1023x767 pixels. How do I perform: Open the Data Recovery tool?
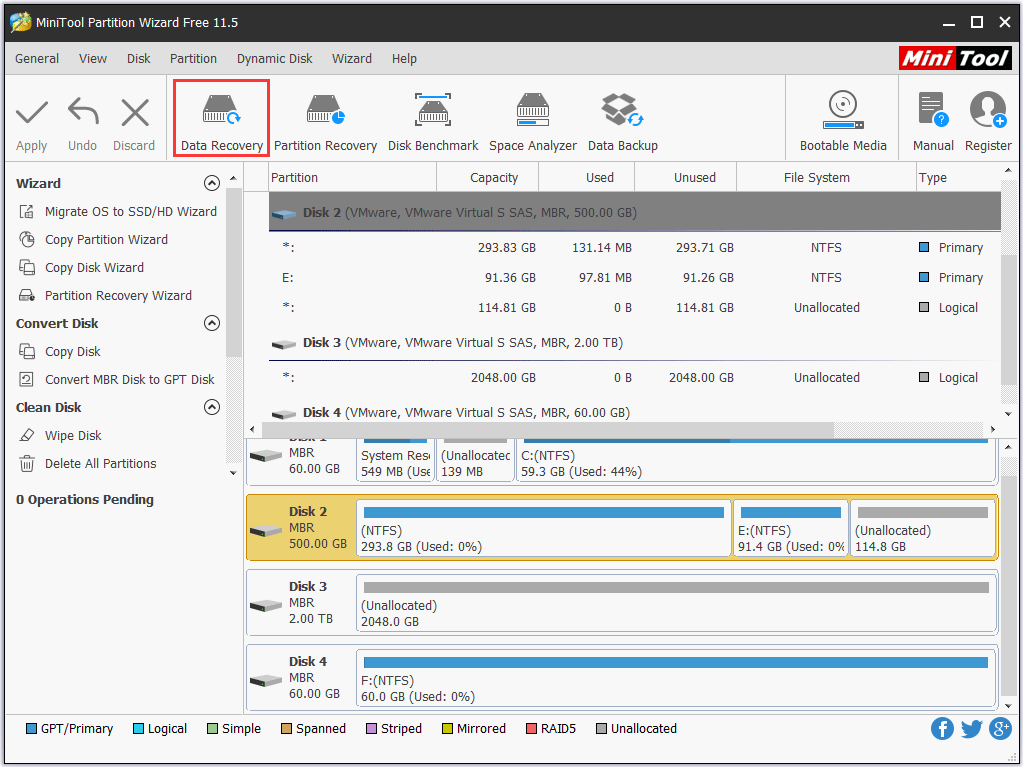pyautogui.click(x=221, y=119)
